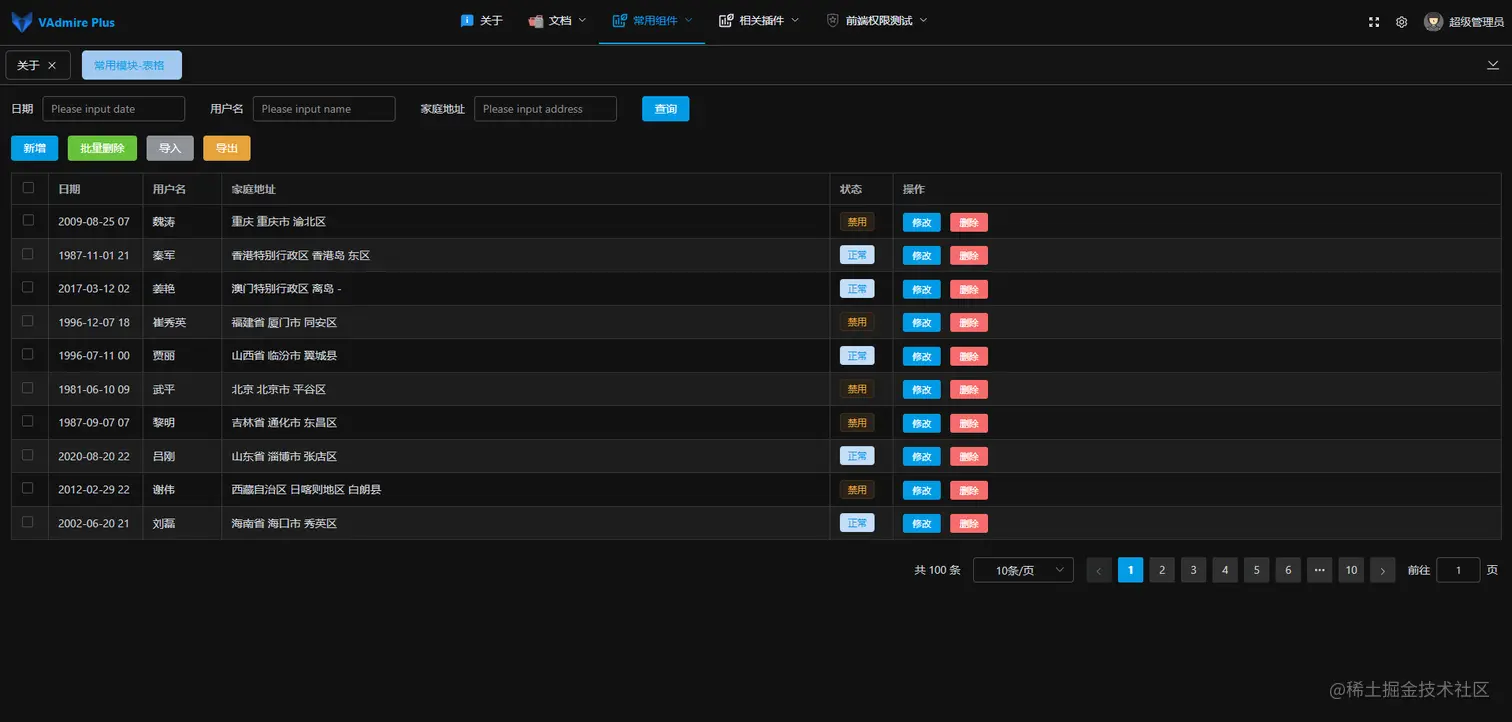Click the 正常 status tag for 秦军
This screenshot has width=1512, height=722.
click(x=857, y=255)
